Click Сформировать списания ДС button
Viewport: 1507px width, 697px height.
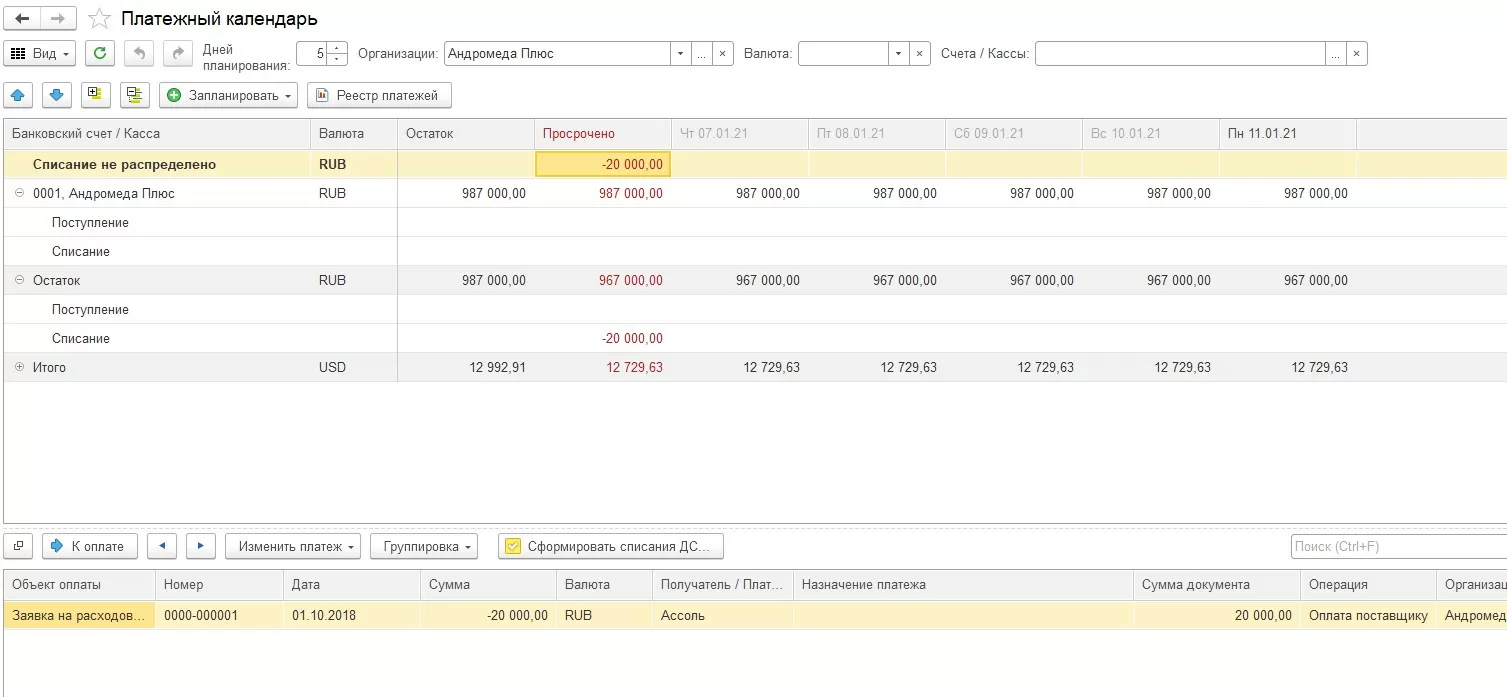(x=610, y=547)
